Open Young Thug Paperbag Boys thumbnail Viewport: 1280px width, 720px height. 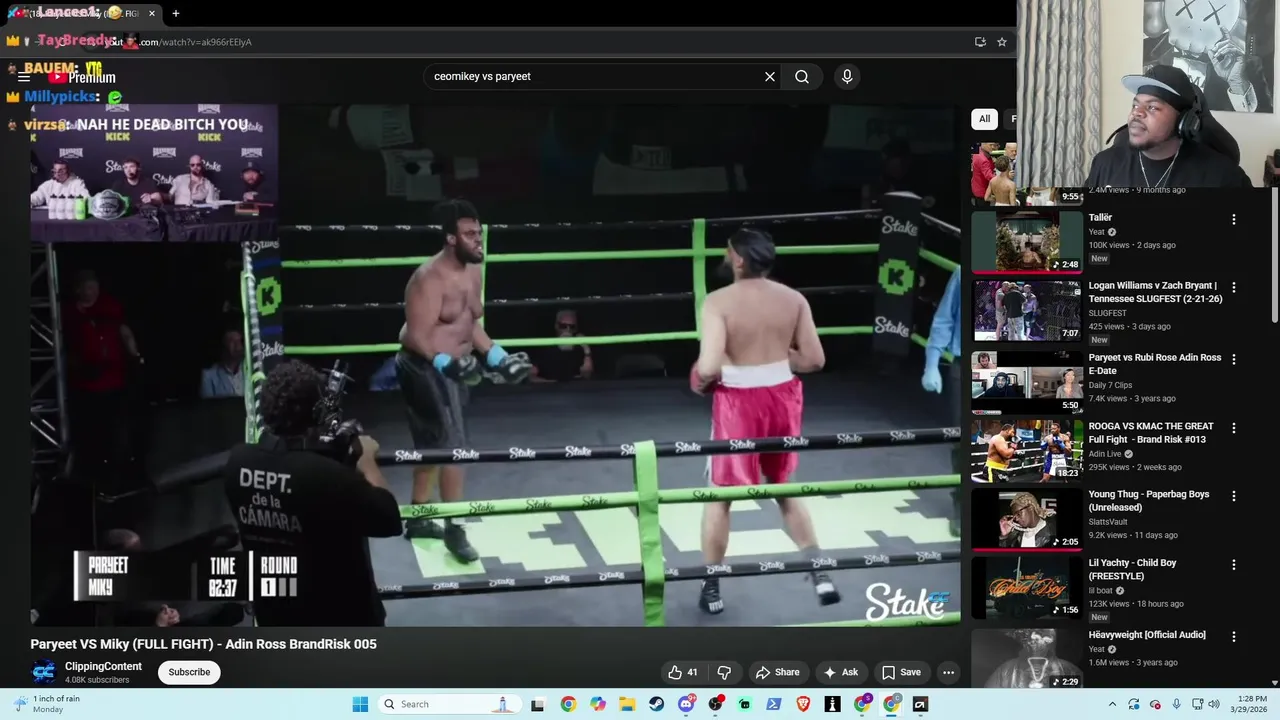tap(1027, 519)
